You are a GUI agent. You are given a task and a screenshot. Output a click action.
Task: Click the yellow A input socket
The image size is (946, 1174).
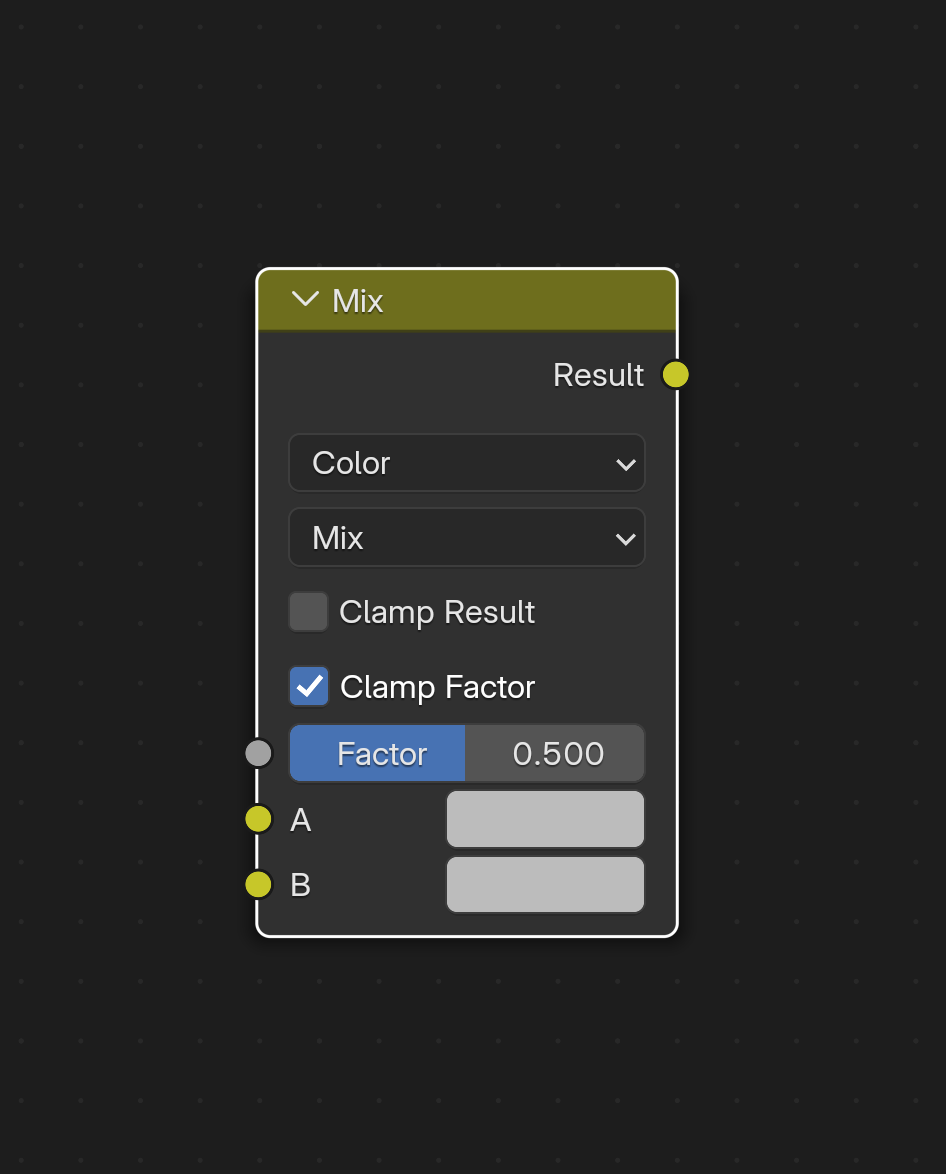[258, 819]
